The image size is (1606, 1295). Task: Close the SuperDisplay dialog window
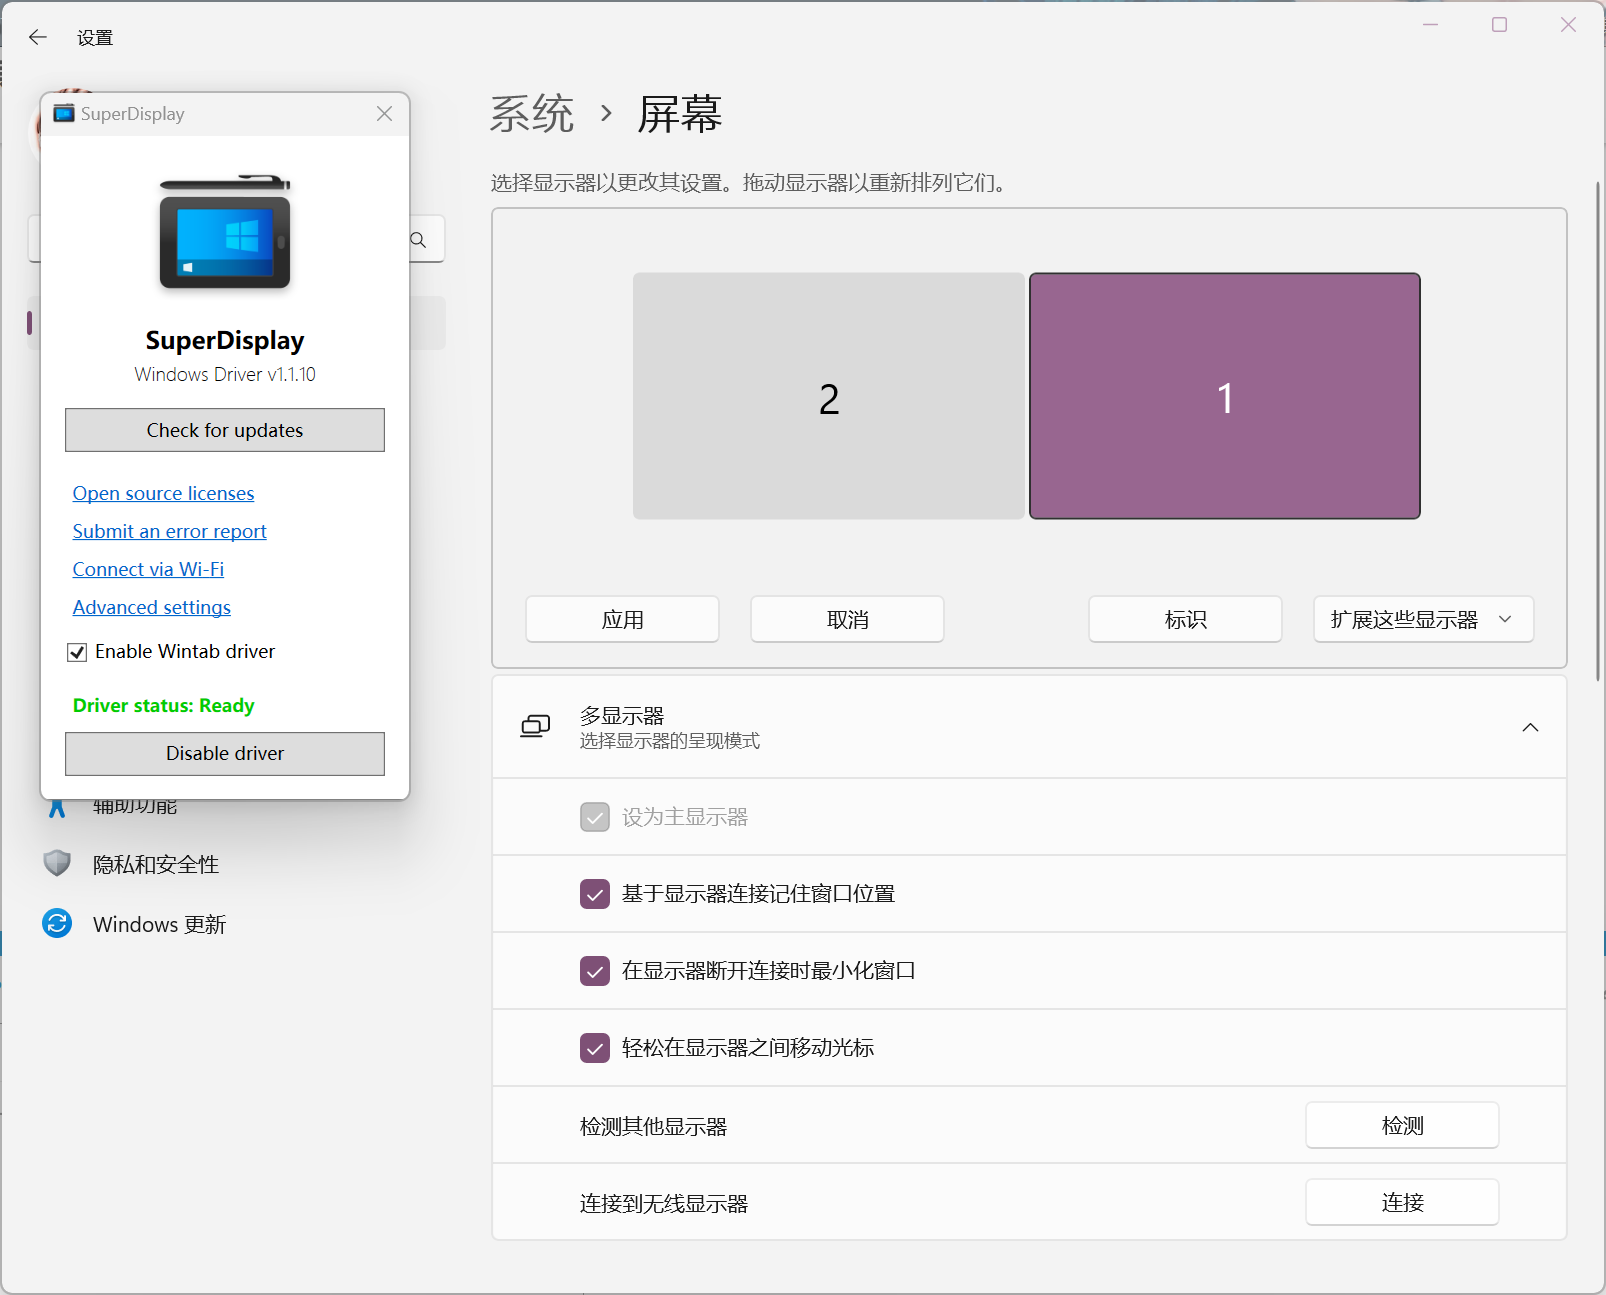click(x=384, y=114)
